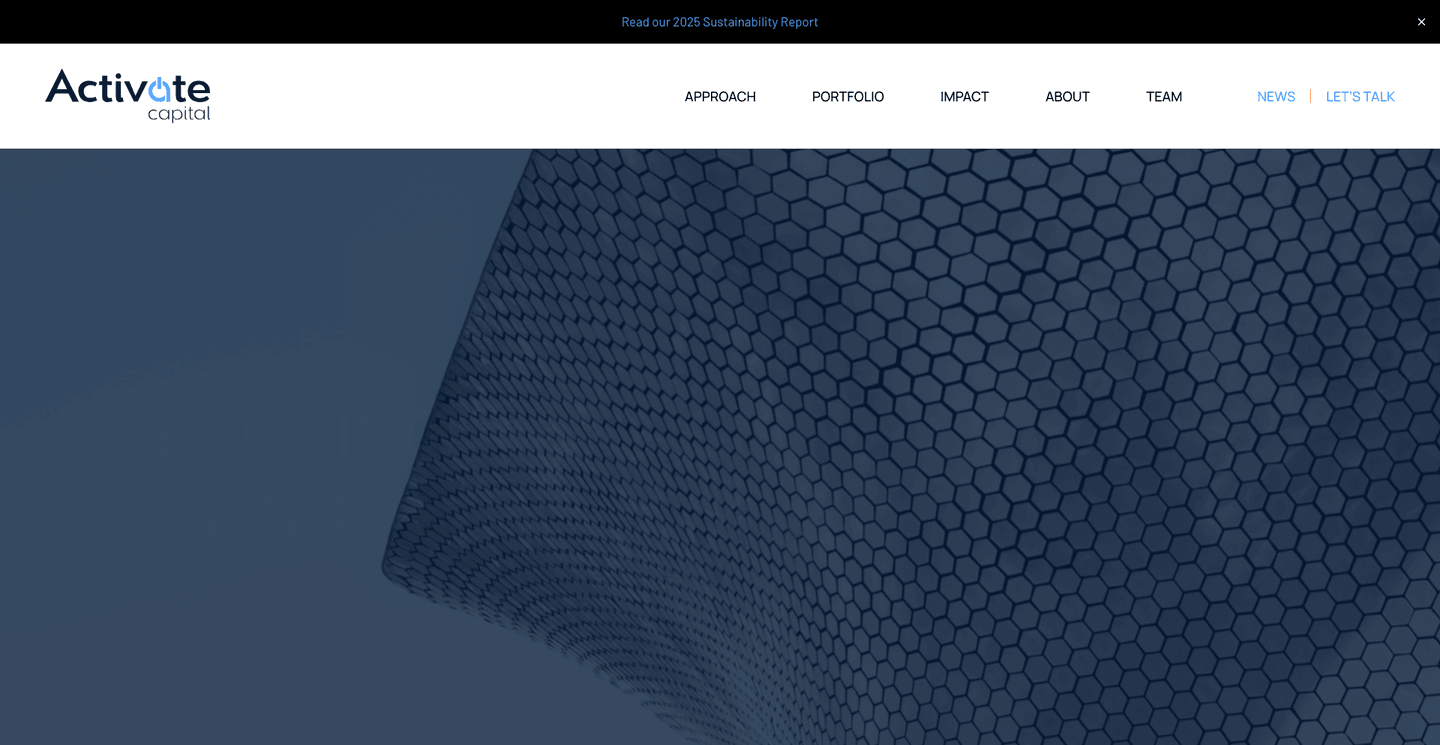Screen dimensions: 1440x745
Task: Click the Activate Capital logo
Action: 127,95
